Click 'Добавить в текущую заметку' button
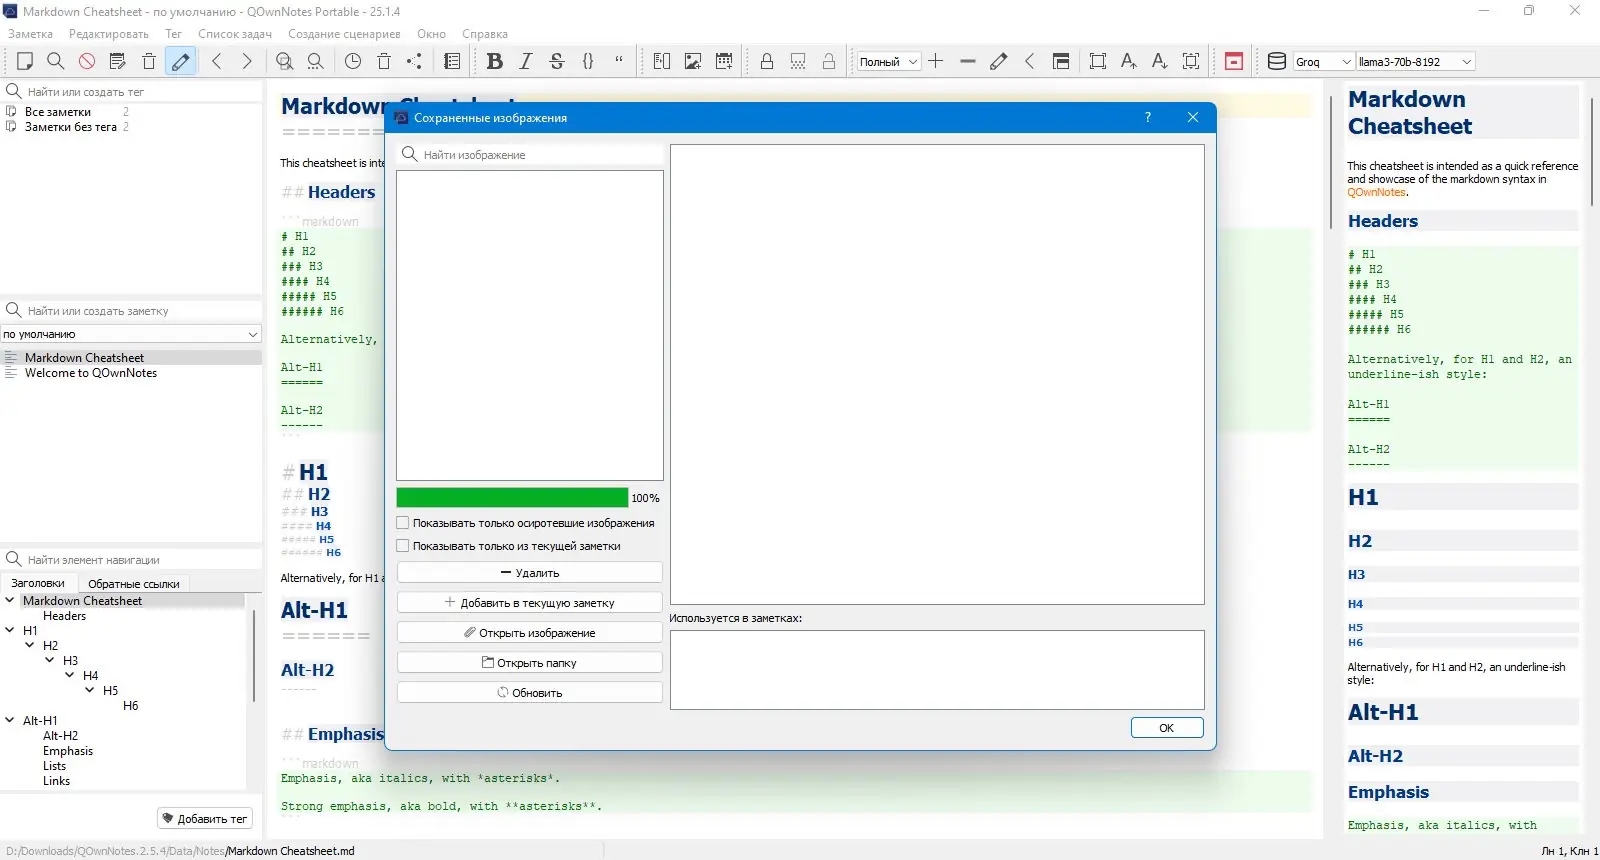Image resolution: width=1600 pixels, height=860 pixels. pos(530,603)
